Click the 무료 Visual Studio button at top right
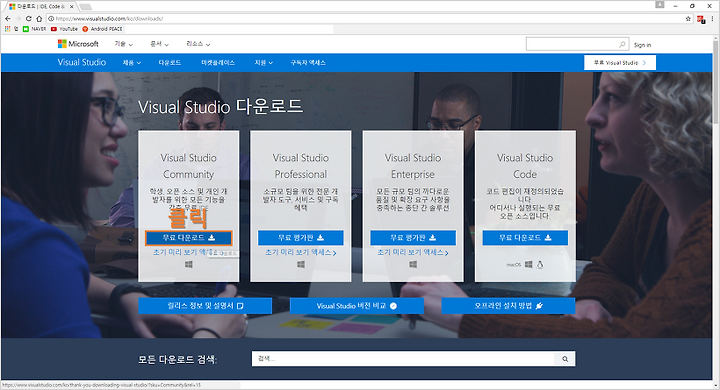720x390 pixels. click(x=620, y=62)
